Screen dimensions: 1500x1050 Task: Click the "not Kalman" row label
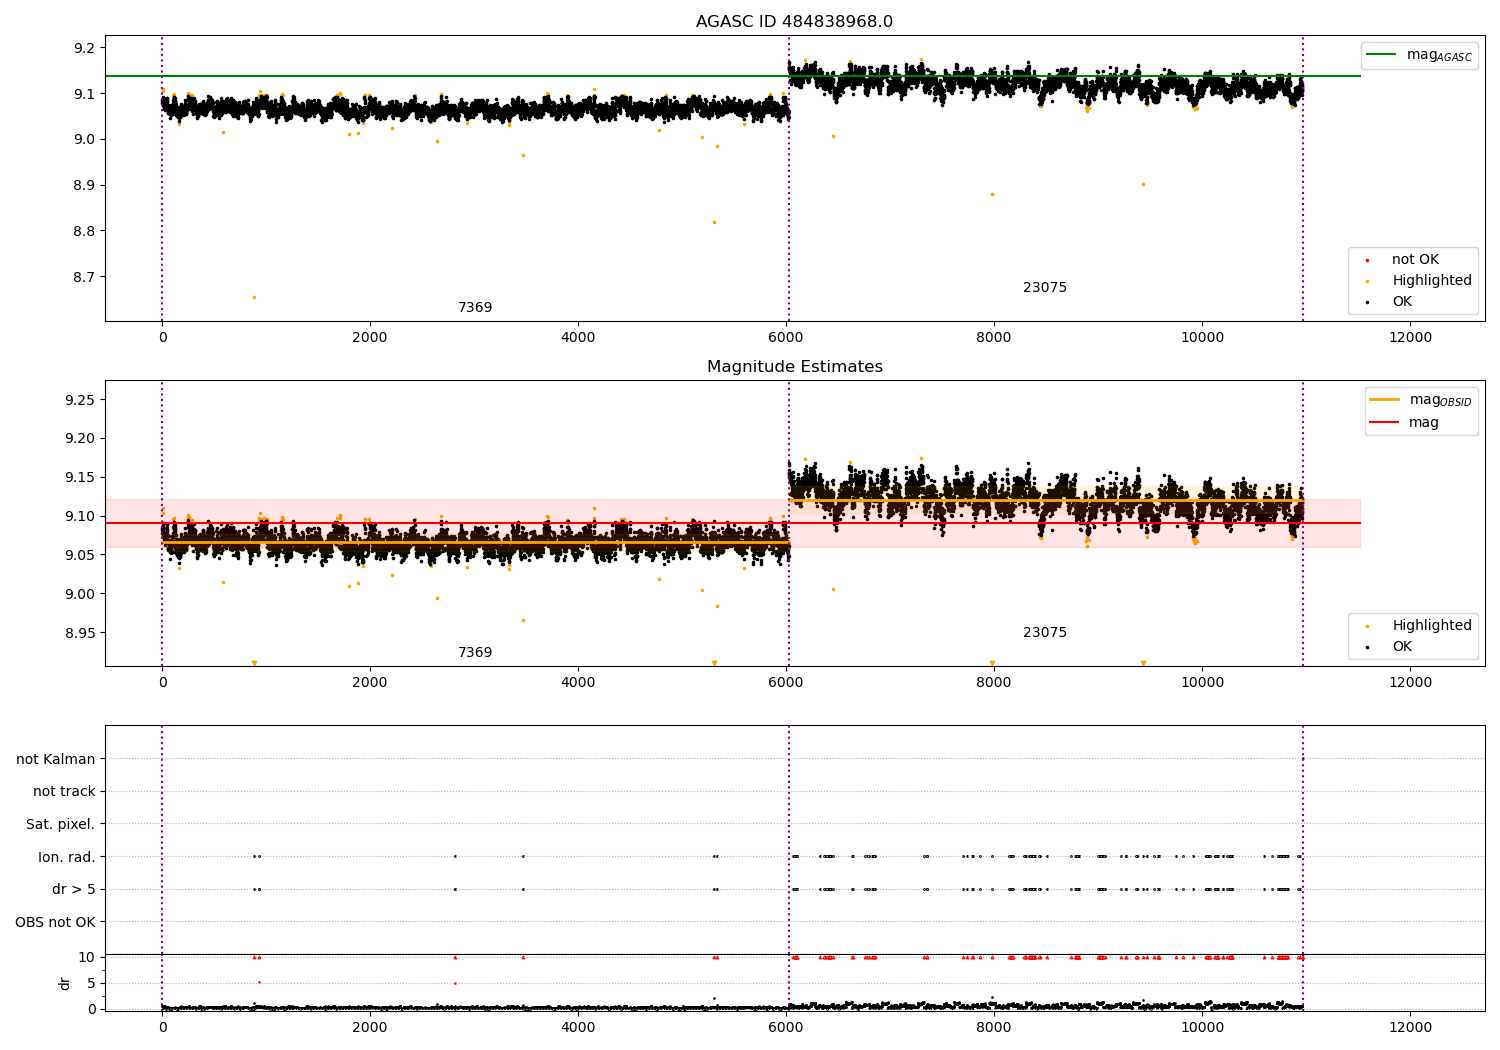(x=56, y=760)
